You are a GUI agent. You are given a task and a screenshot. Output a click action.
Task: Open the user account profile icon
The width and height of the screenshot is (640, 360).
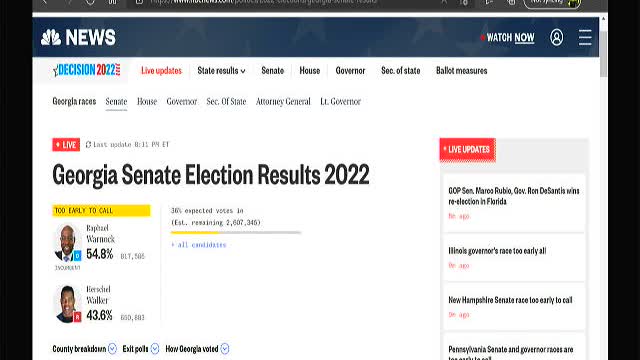tap(556, 37)
